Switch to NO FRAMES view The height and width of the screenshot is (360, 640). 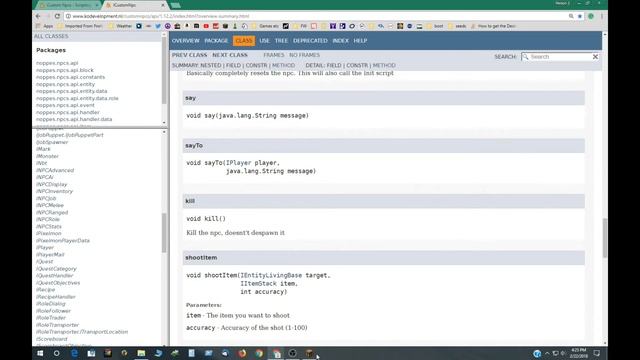[x=304, y=55]
